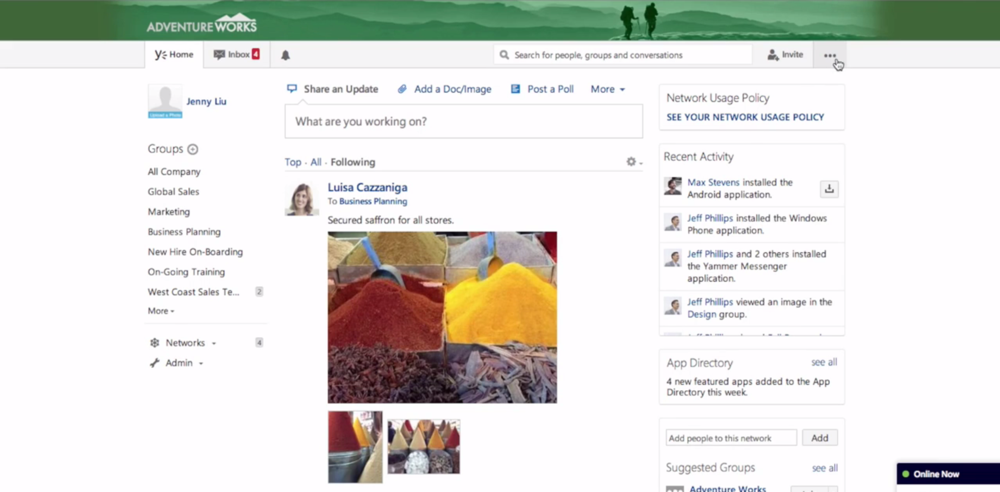Viewport: 1000px width, 492px height.
Task: Open the feed settings gear dropdown
Action: [x=633, y=162]
